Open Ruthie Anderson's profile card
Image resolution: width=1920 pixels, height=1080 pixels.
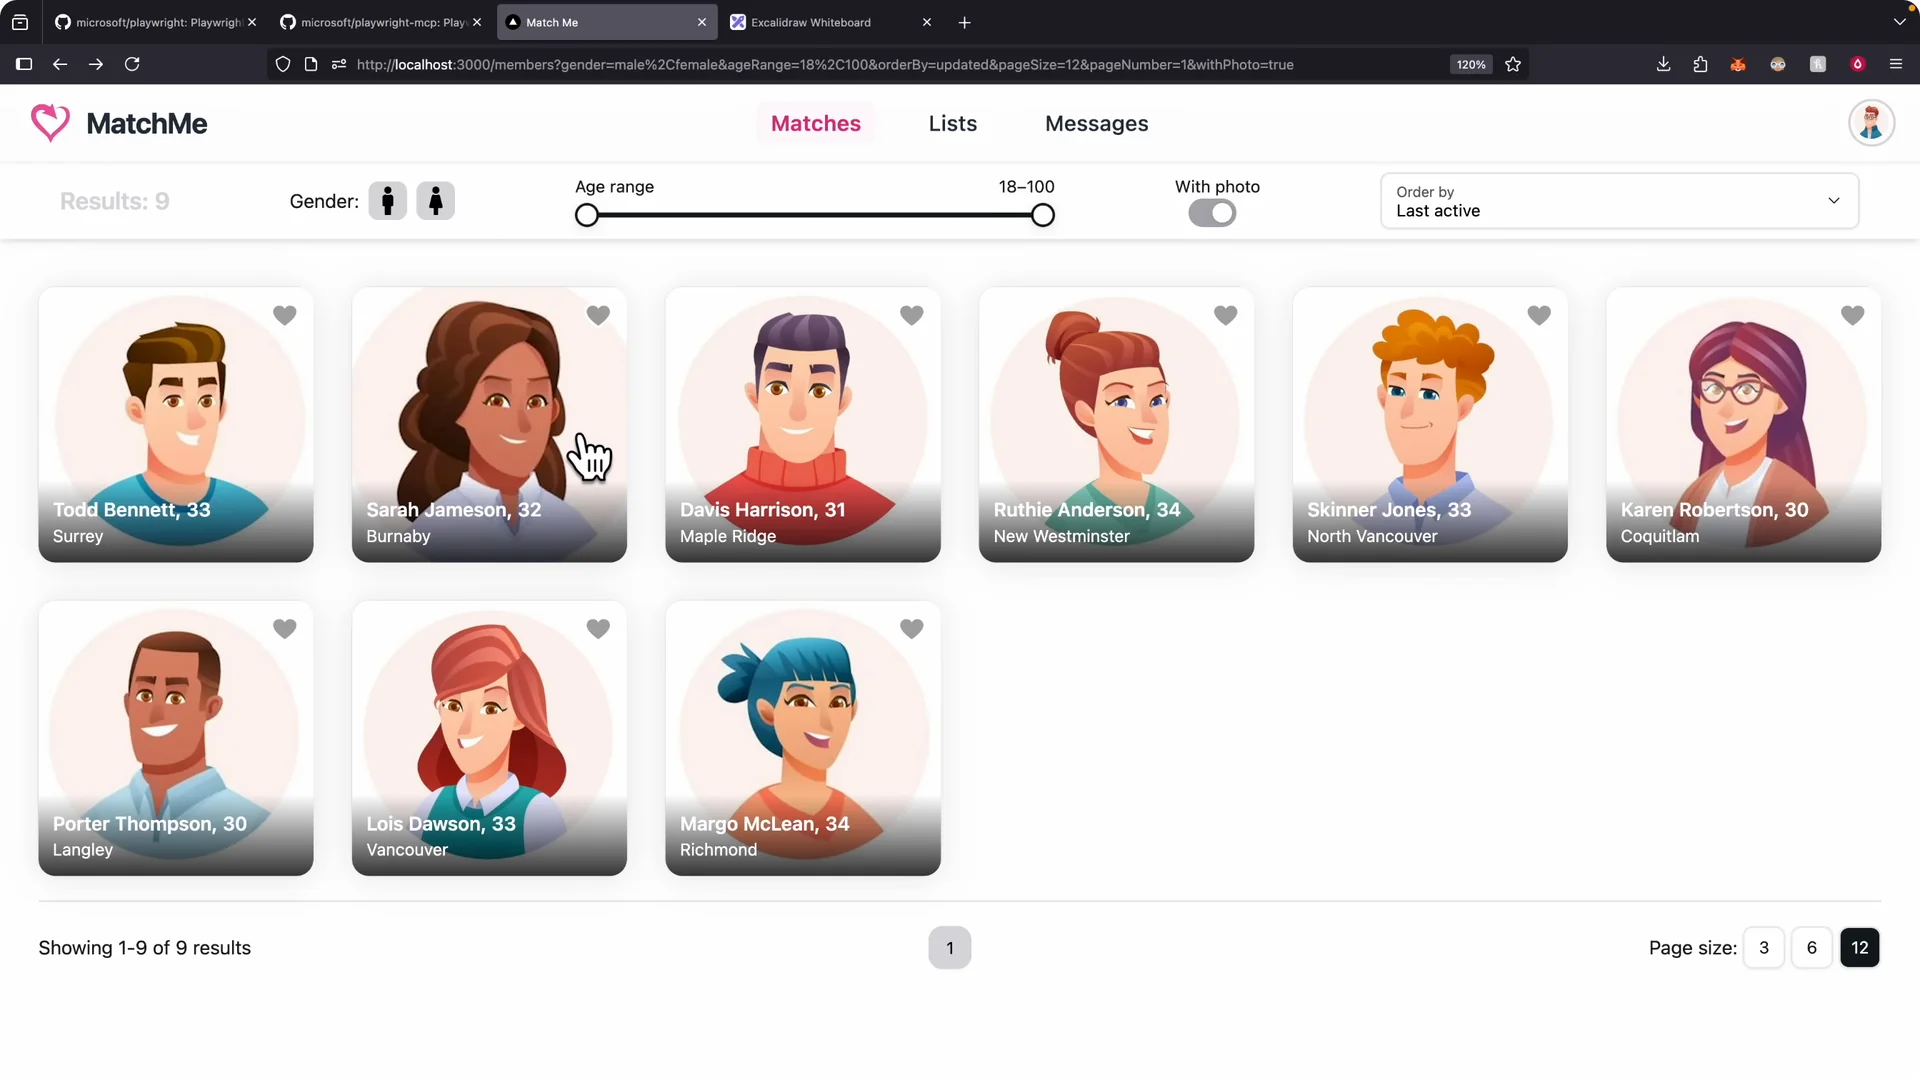point(1116,425)
